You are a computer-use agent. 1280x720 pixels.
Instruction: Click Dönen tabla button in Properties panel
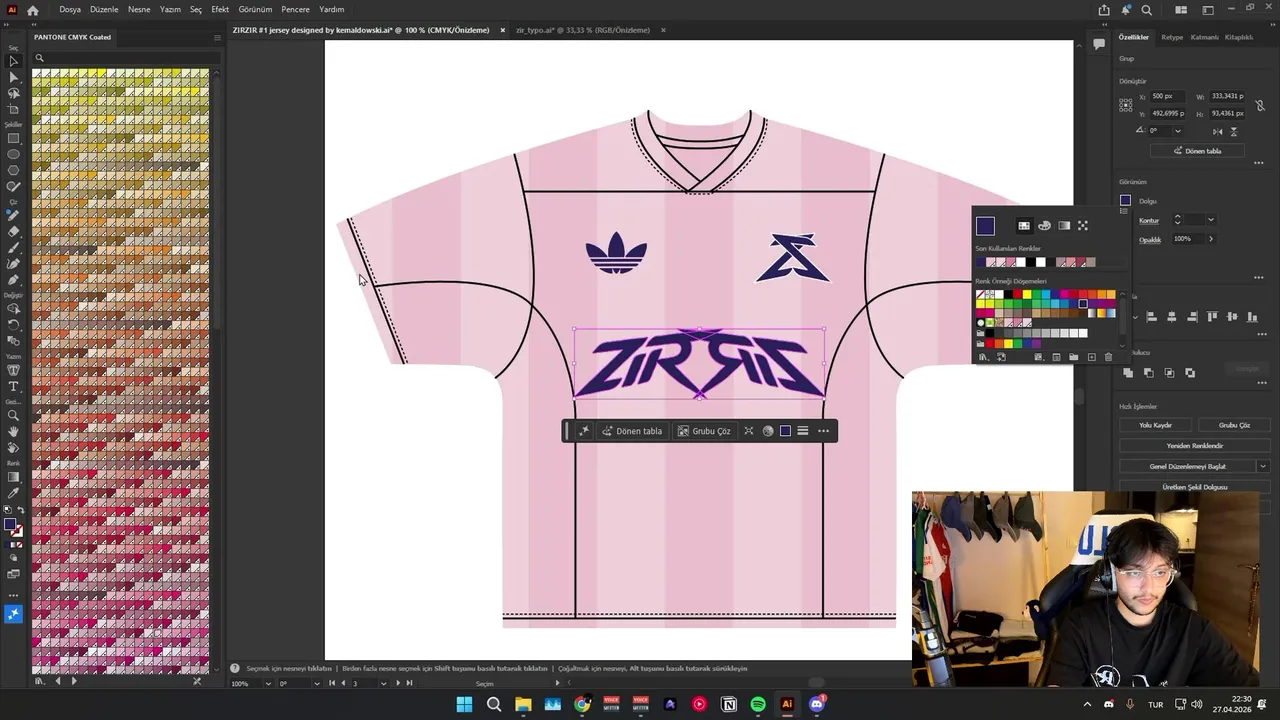(1198, 151)
